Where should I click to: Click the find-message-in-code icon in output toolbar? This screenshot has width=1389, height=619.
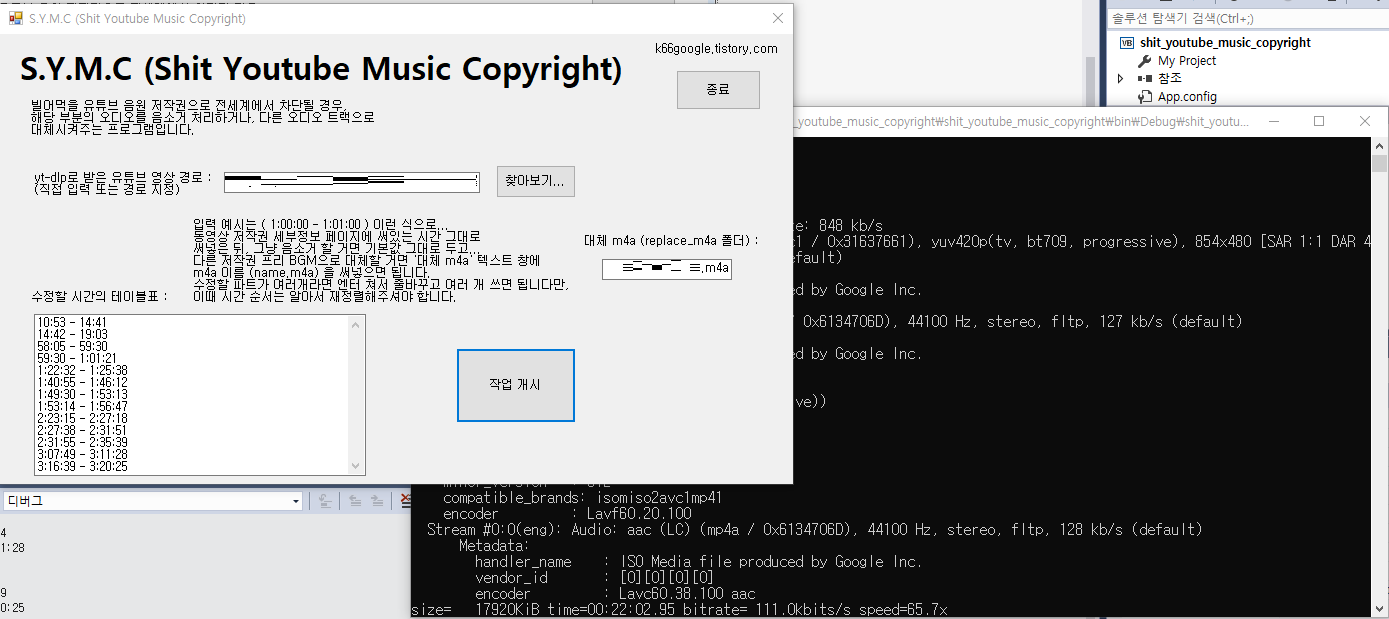(x=324, y=501)
